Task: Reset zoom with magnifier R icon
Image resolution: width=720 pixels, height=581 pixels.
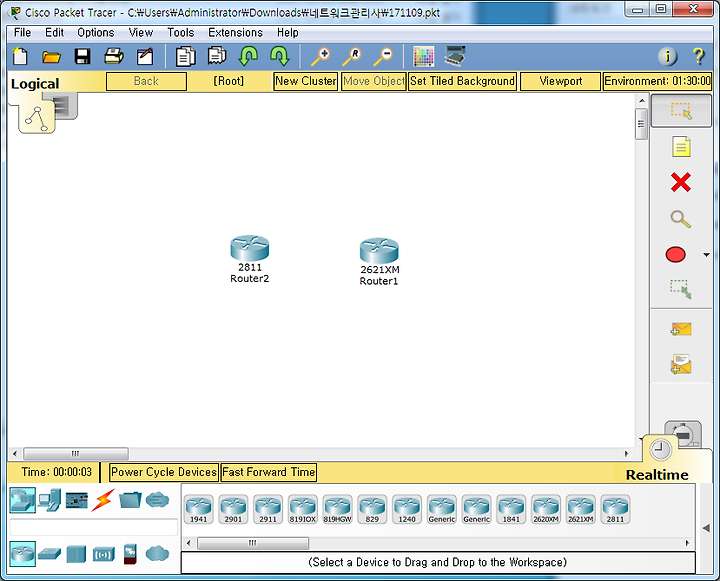Action: point(352,57)
